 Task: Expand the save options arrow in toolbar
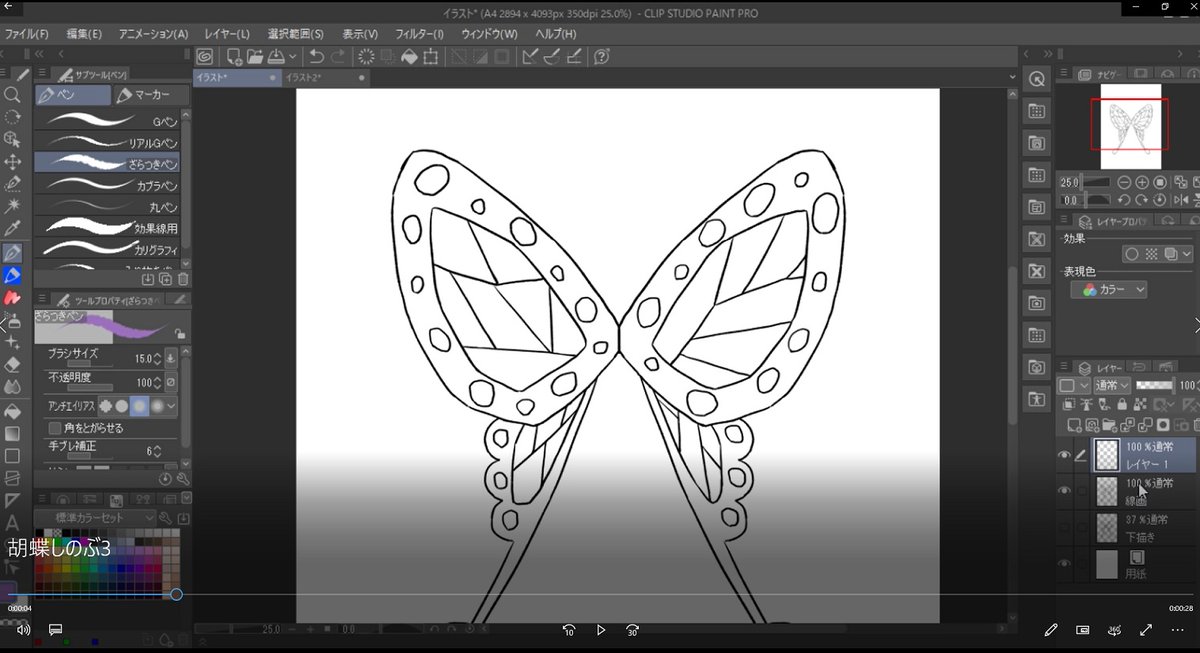point(291,56)
